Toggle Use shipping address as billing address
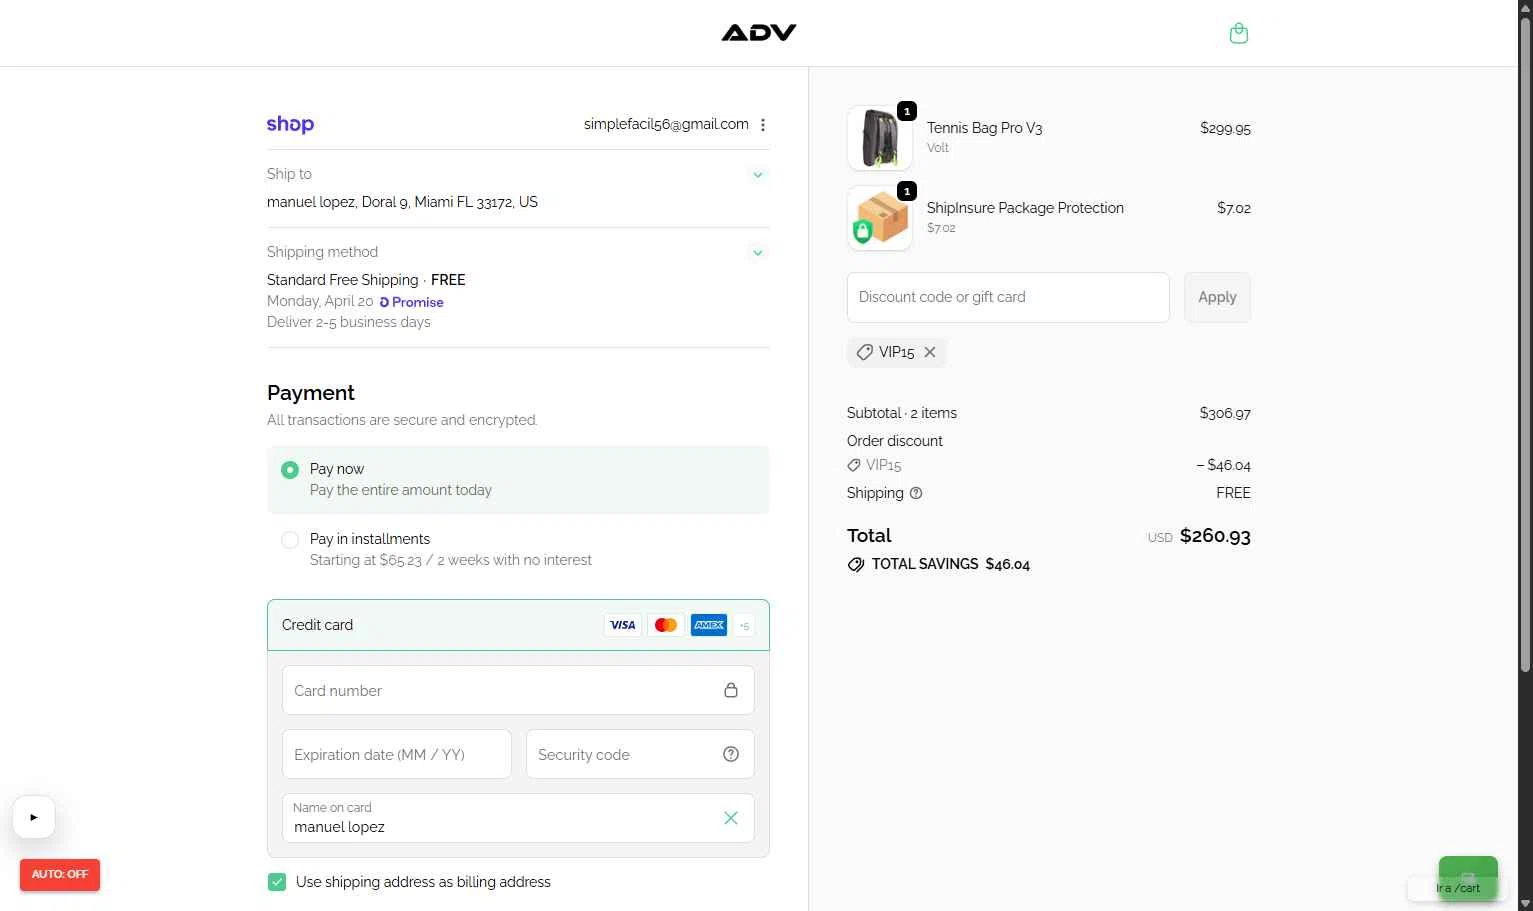This screenshot has height=911, width=1533. (277, 882)
